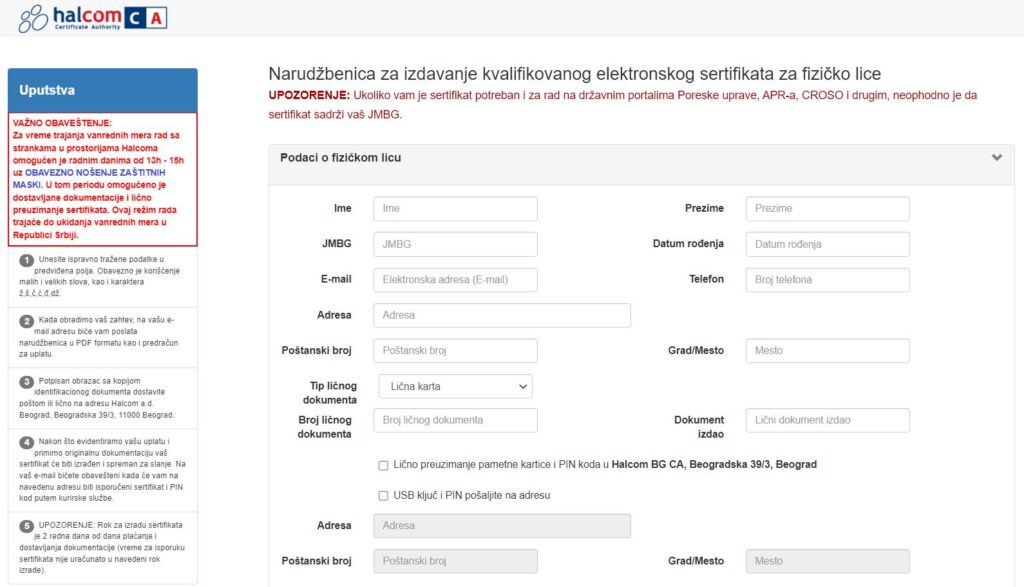Viewport: 1024px width, 587px height.
Task: Click the Datum rođenja field
Action: pos(827,244)
